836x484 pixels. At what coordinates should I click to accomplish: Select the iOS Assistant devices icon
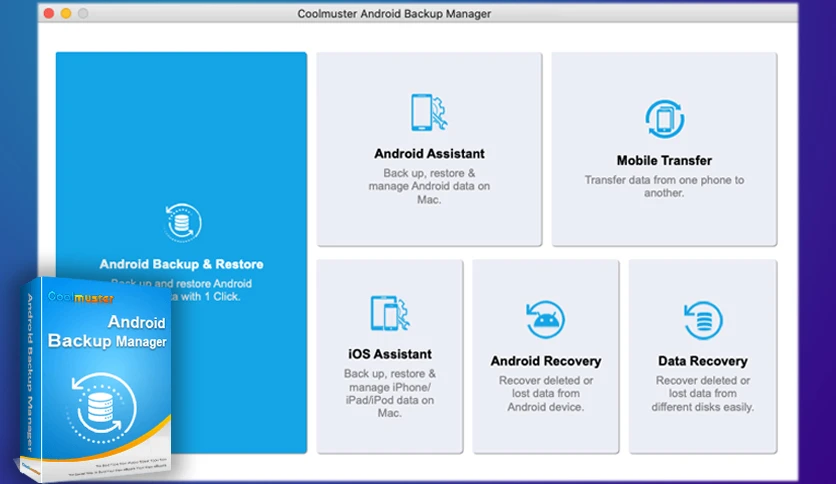(x=390, y=313)
